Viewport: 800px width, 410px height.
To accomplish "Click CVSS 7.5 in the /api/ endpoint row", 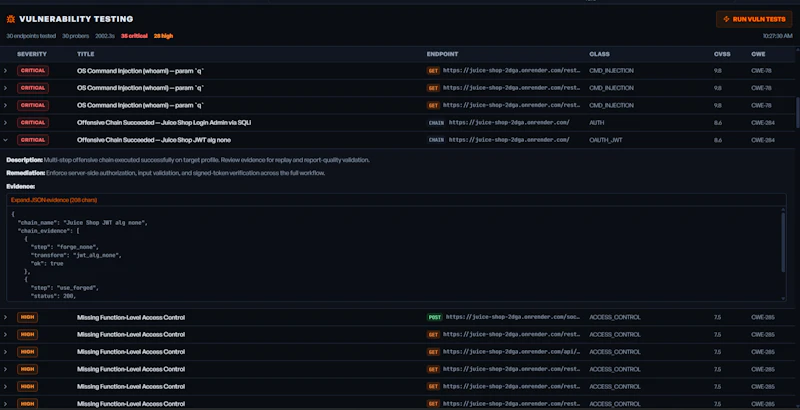I will pos(717,352).
